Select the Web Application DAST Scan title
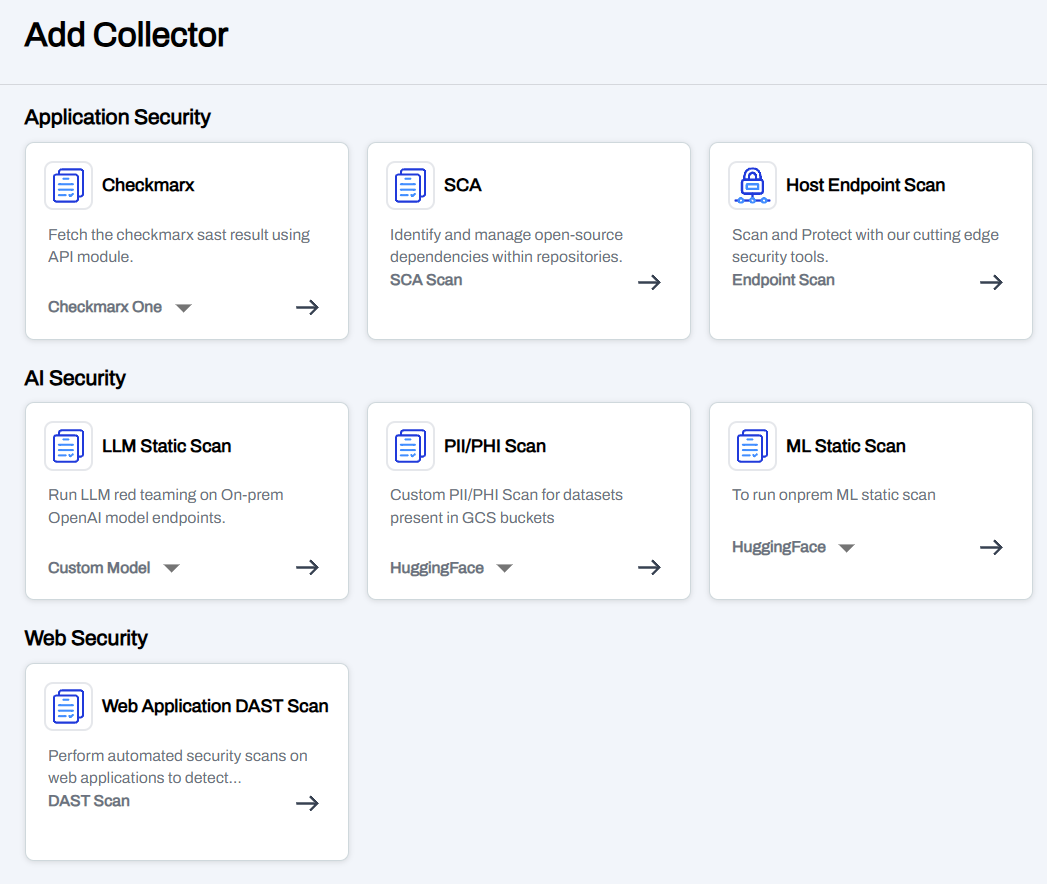The image size is (1047, 884). click(215, 706)
